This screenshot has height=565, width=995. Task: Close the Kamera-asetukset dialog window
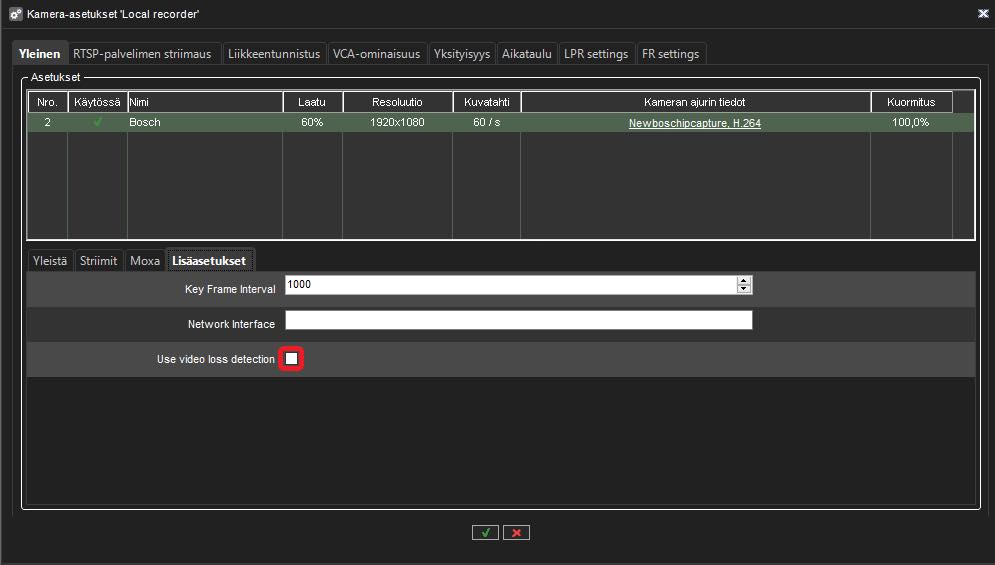pyautogui.click(x=980, y=14)
